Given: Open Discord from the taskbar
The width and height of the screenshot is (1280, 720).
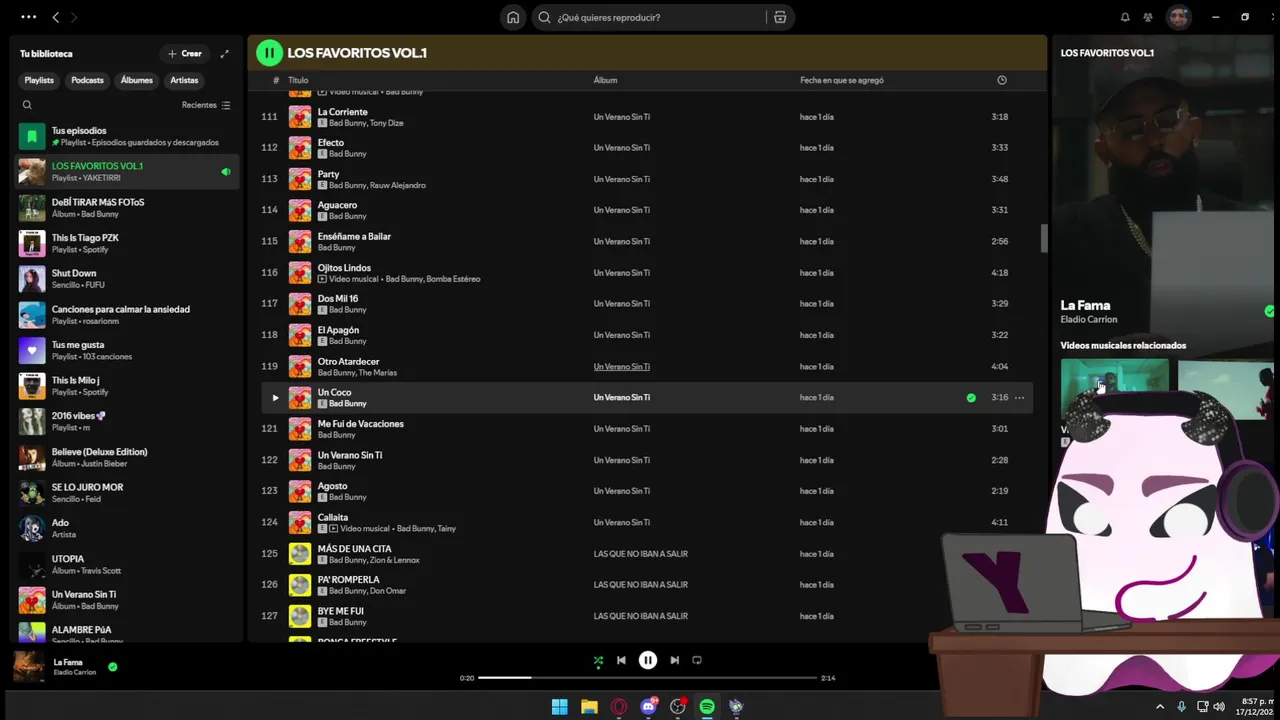Looking at the screenshot, I should (649, 707).
